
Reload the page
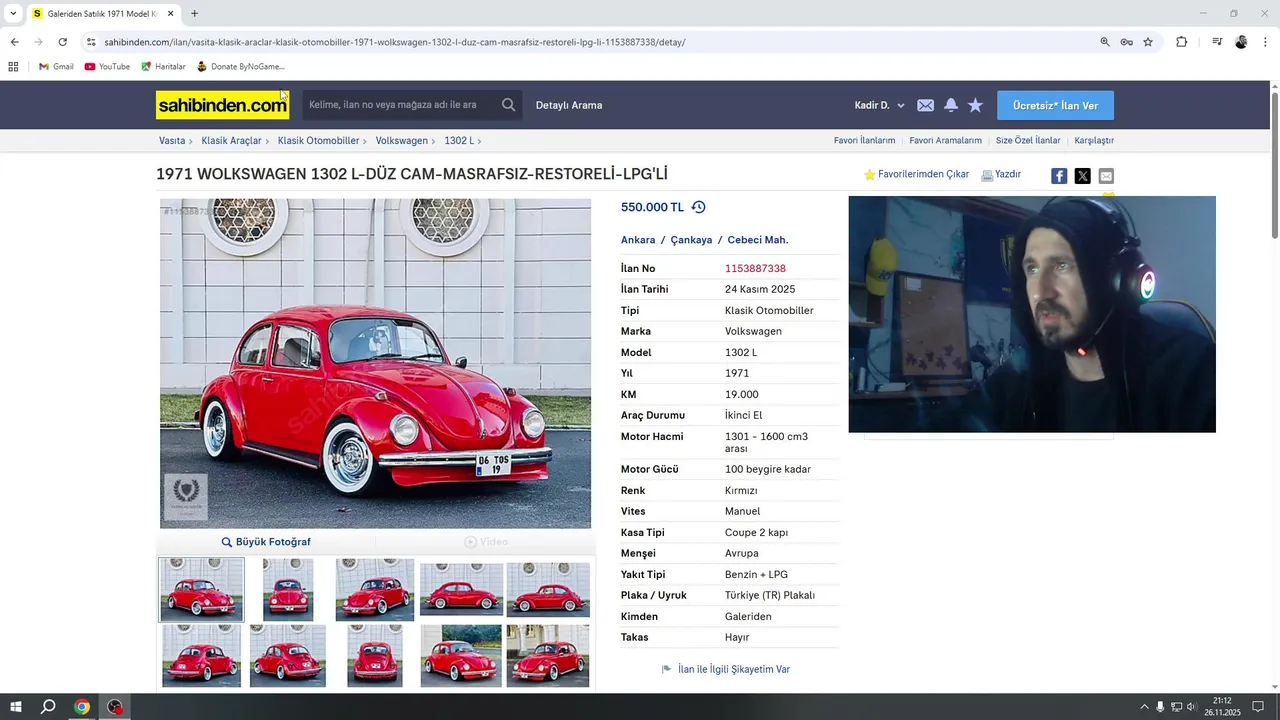pos(62,42)
